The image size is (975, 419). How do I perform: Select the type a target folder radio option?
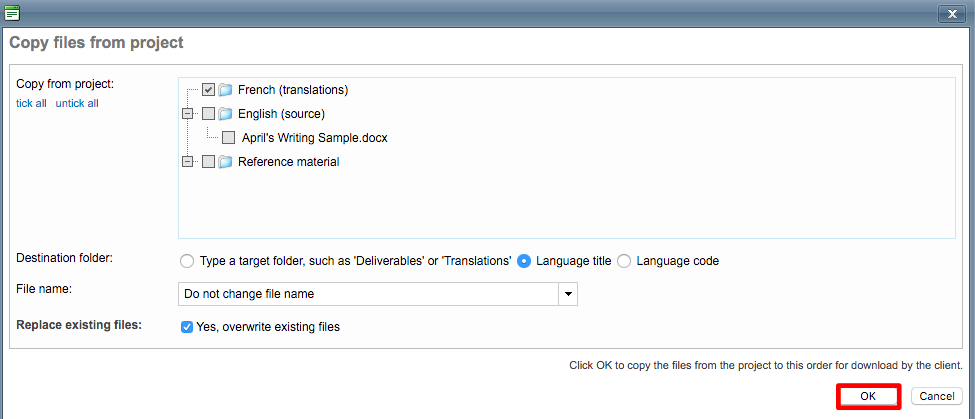(186, 261)
